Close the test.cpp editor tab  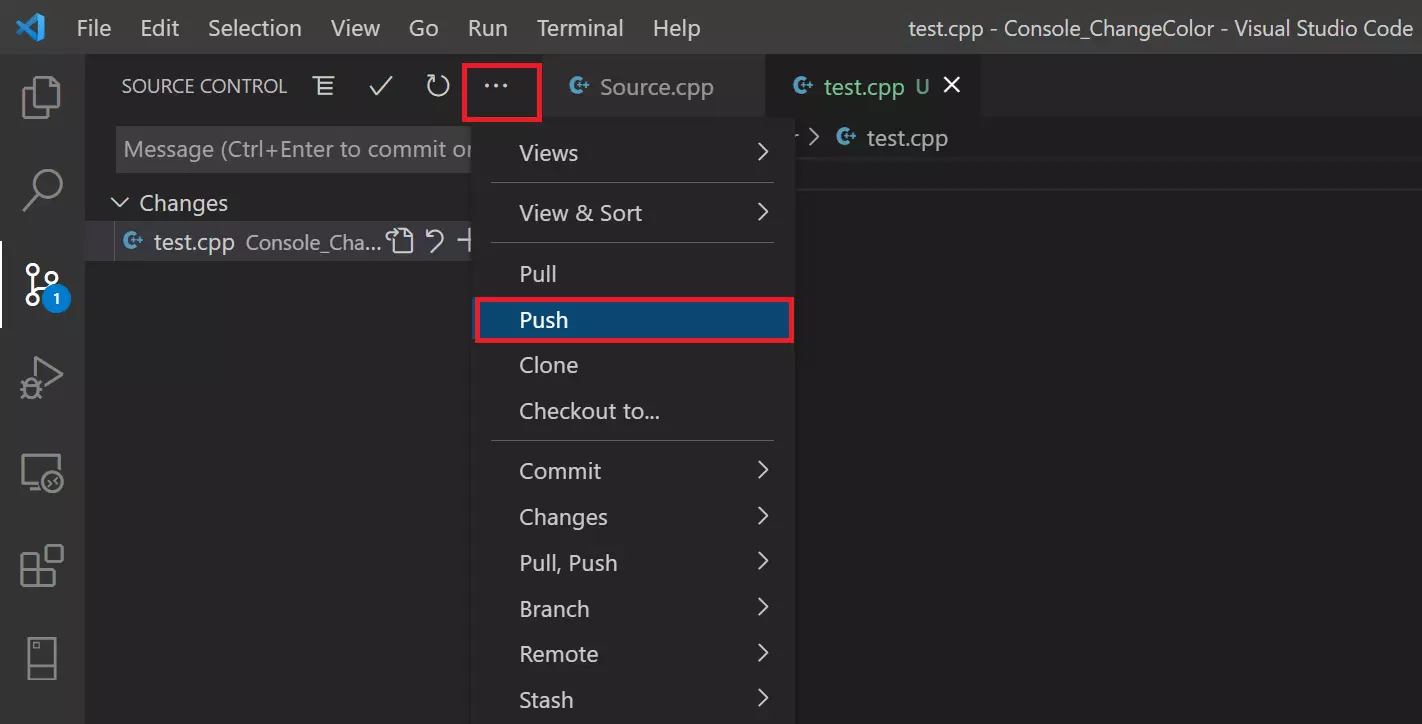pyautogui.click(x=952, y=86)
